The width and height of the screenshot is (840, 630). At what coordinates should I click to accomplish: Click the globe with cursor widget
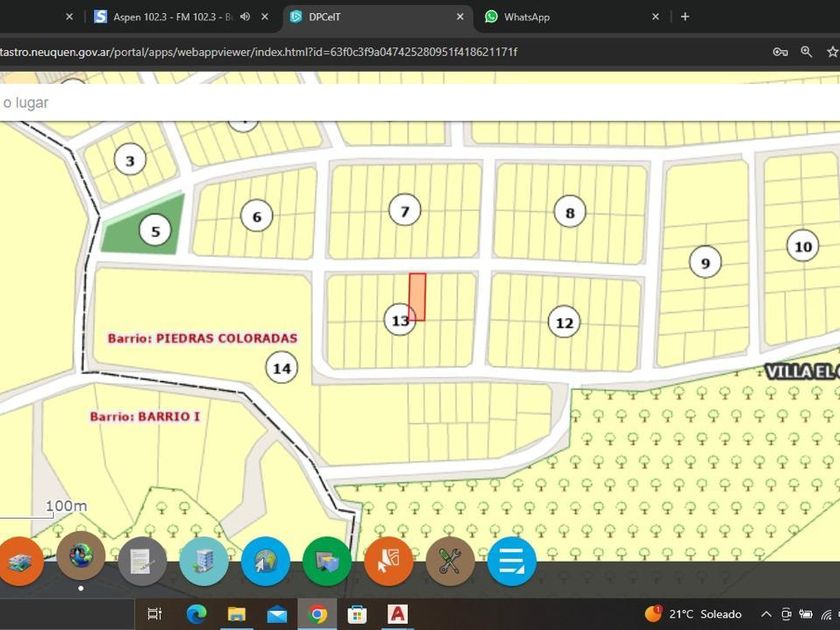point(265,562)
